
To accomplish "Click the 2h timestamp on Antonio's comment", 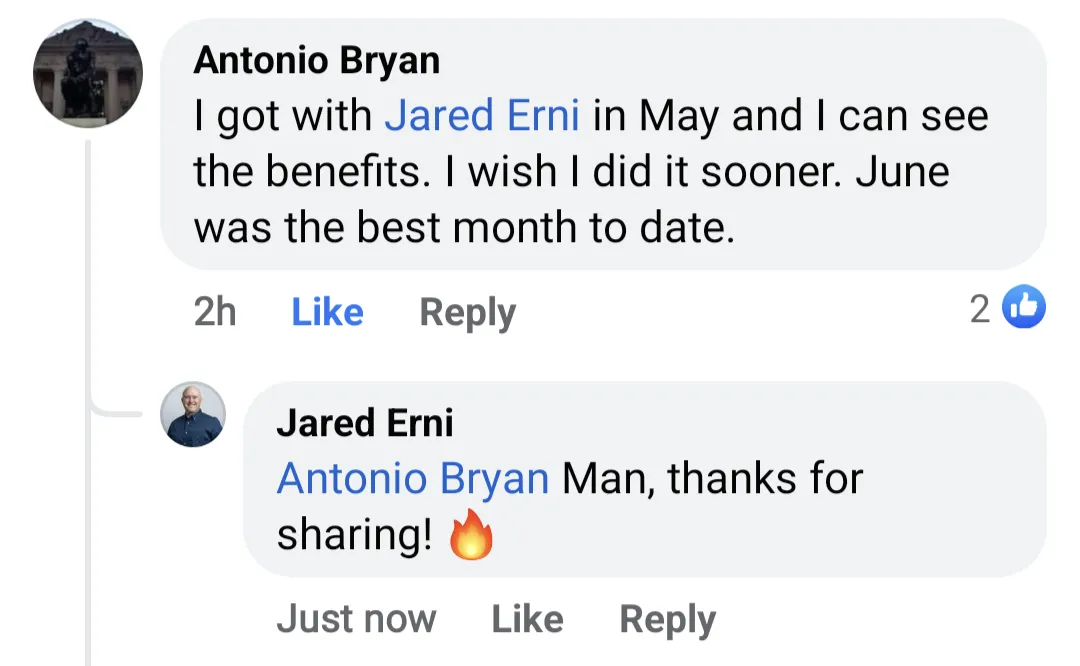I will coord(215,312).
